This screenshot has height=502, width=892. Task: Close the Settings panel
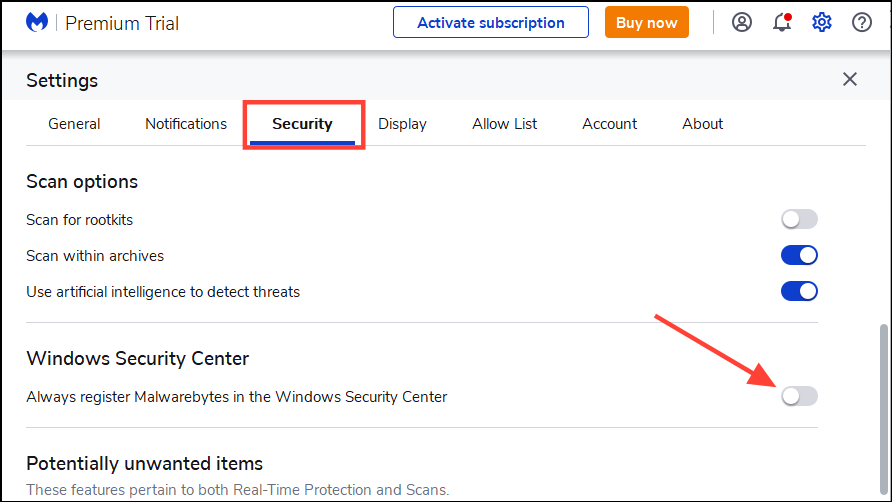point(850,79)
